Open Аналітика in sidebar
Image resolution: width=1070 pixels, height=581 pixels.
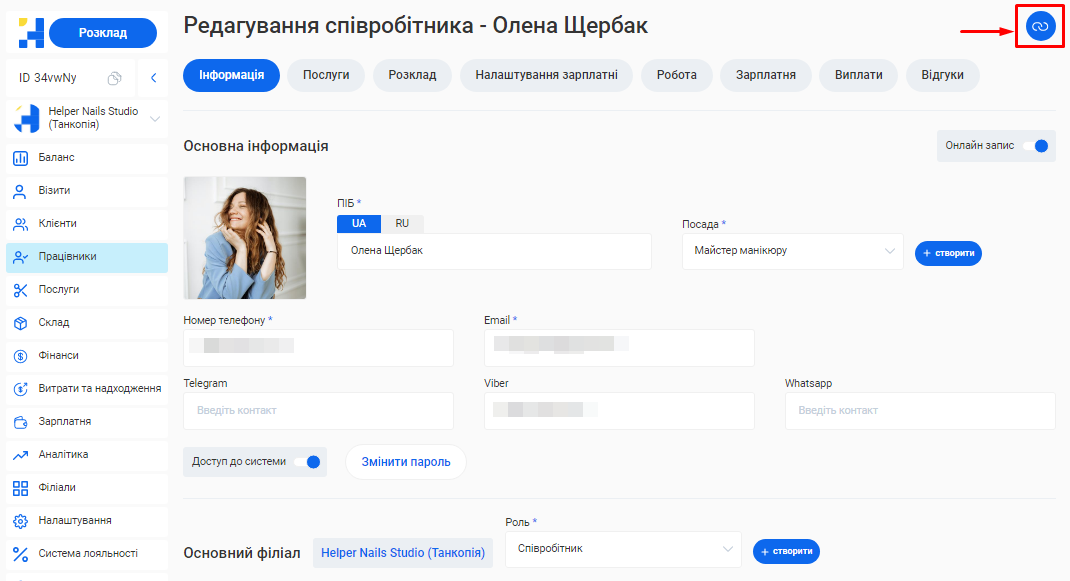[63, 455]
